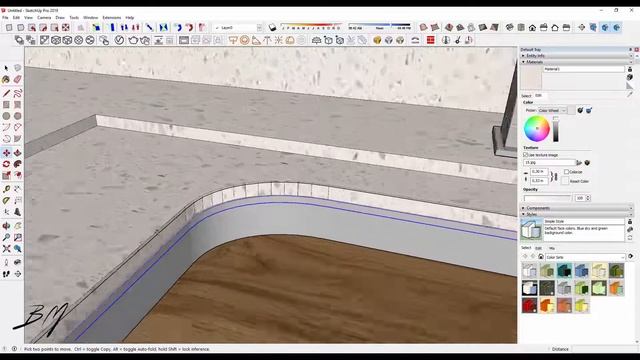
Task: Click the opacity value stepper
Action: (x=588, y=198)
